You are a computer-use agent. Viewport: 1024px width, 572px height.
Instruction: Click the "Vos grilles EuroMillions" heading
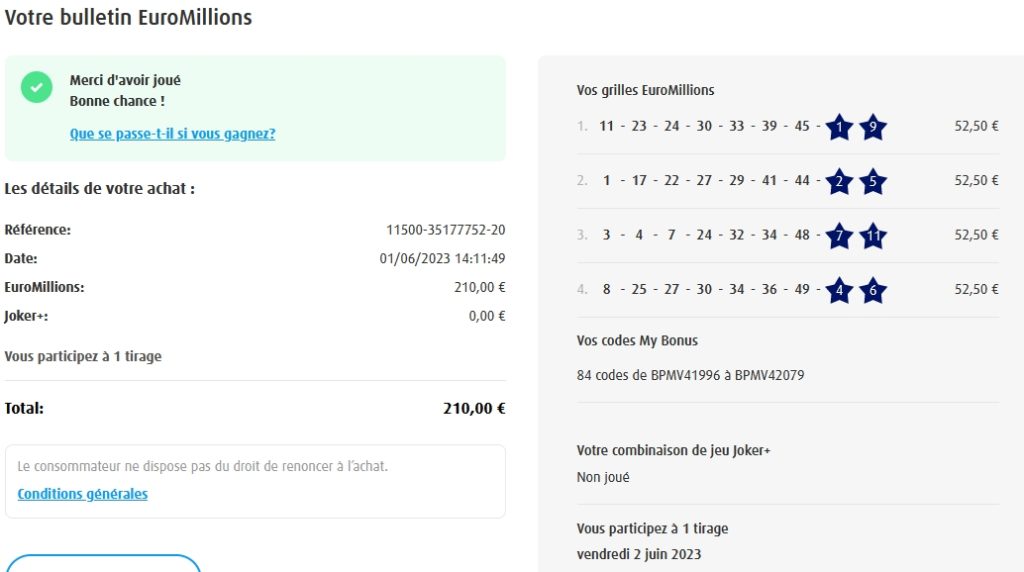click(x=645, y=90)
